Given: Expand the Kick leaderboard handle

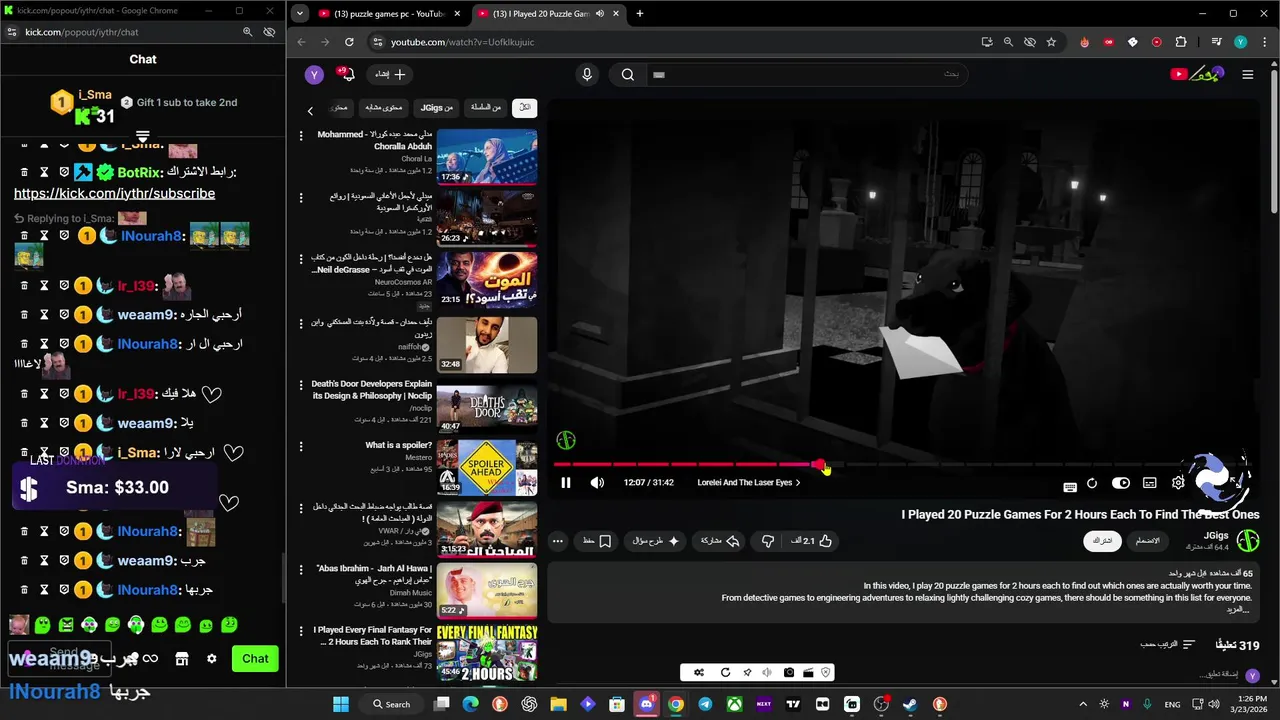Looking at the screenshot, I should [143, 136].
